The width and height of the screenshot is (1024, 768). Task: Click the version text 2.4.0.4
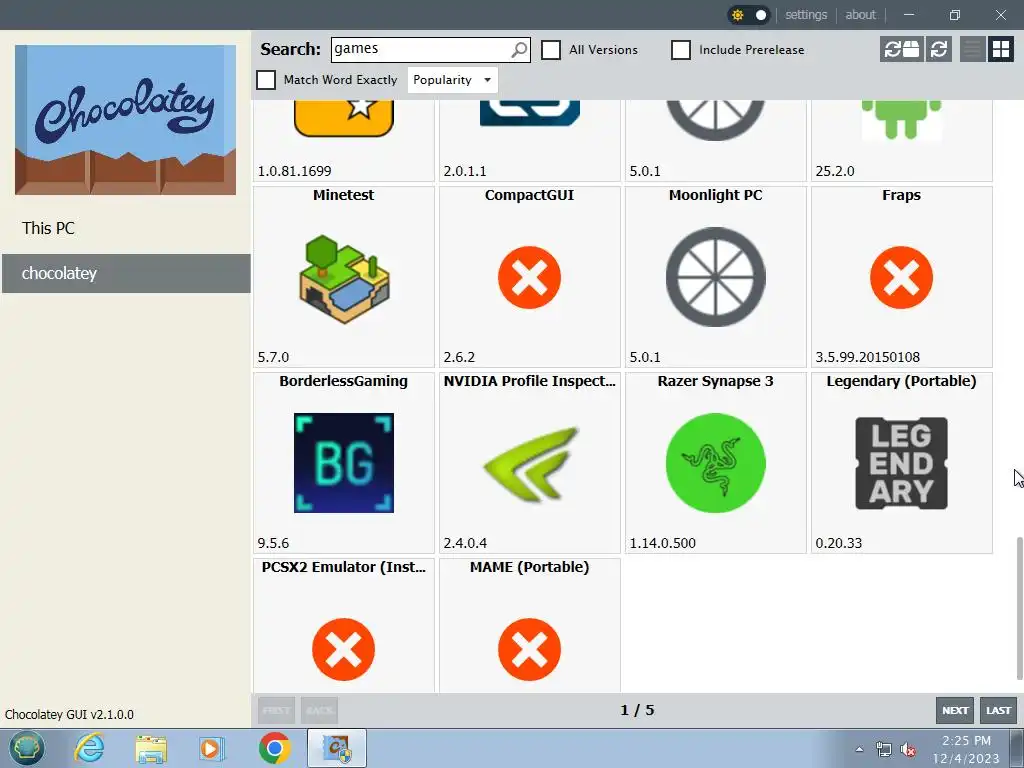[465, 543]
